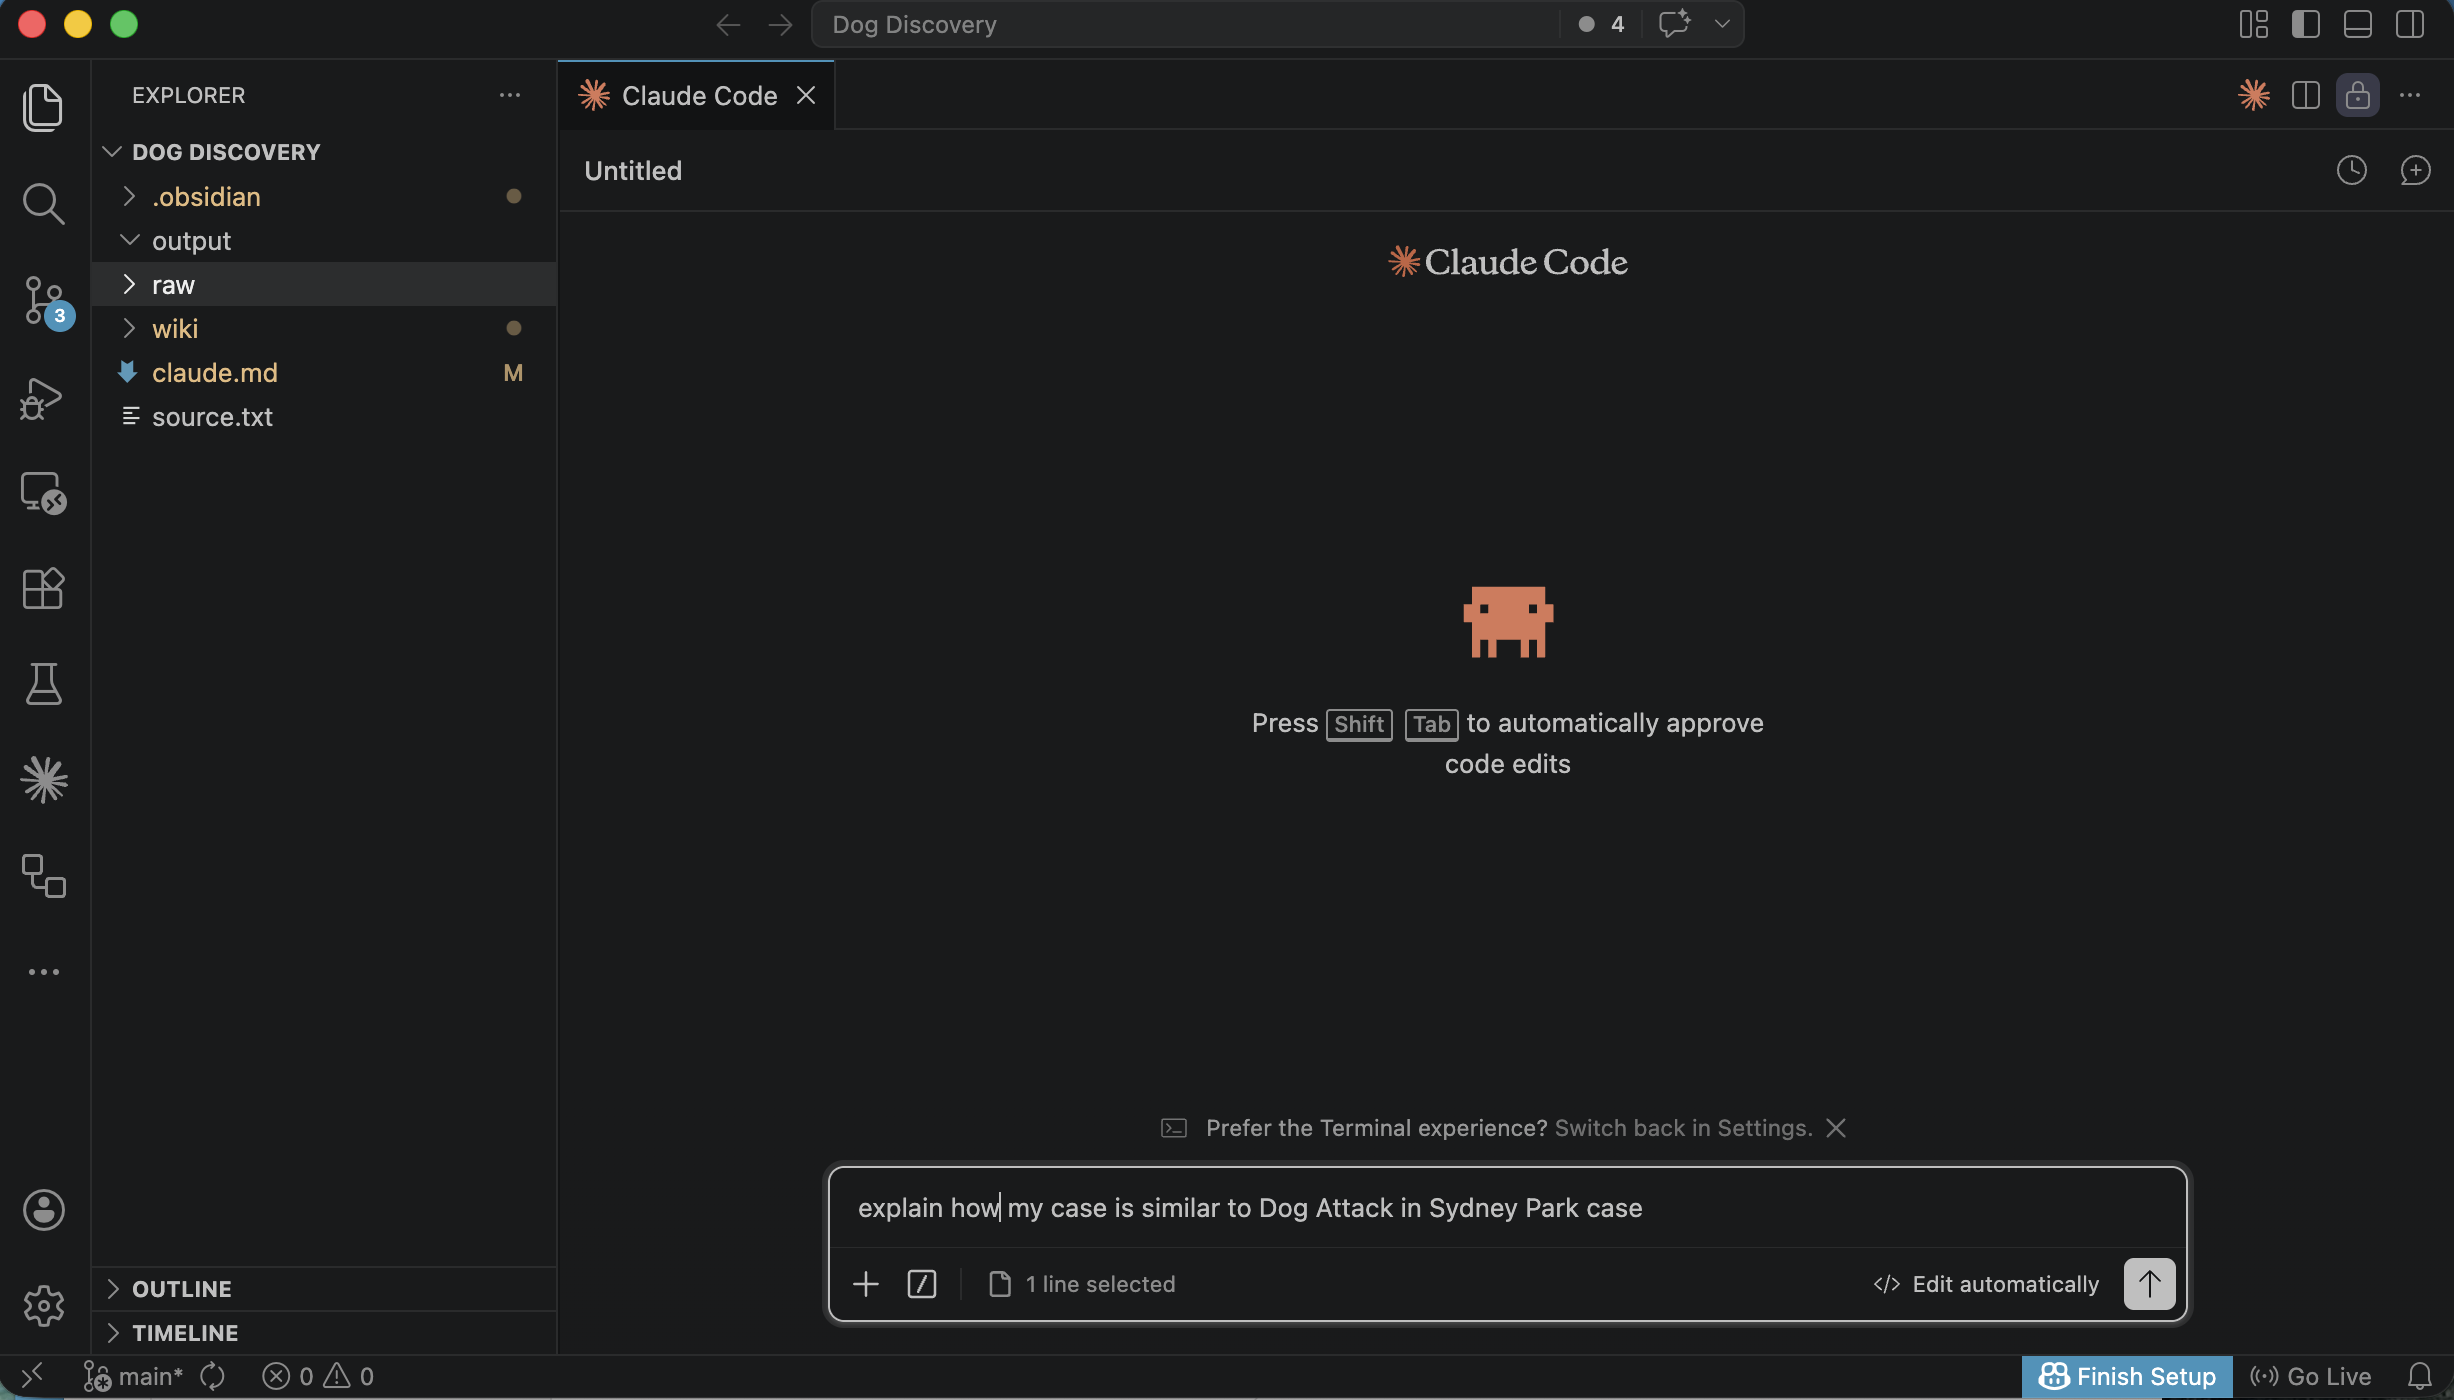Open editor More Actions ellipsis
The image size is (2454, 1400).
click(2410, 95)
